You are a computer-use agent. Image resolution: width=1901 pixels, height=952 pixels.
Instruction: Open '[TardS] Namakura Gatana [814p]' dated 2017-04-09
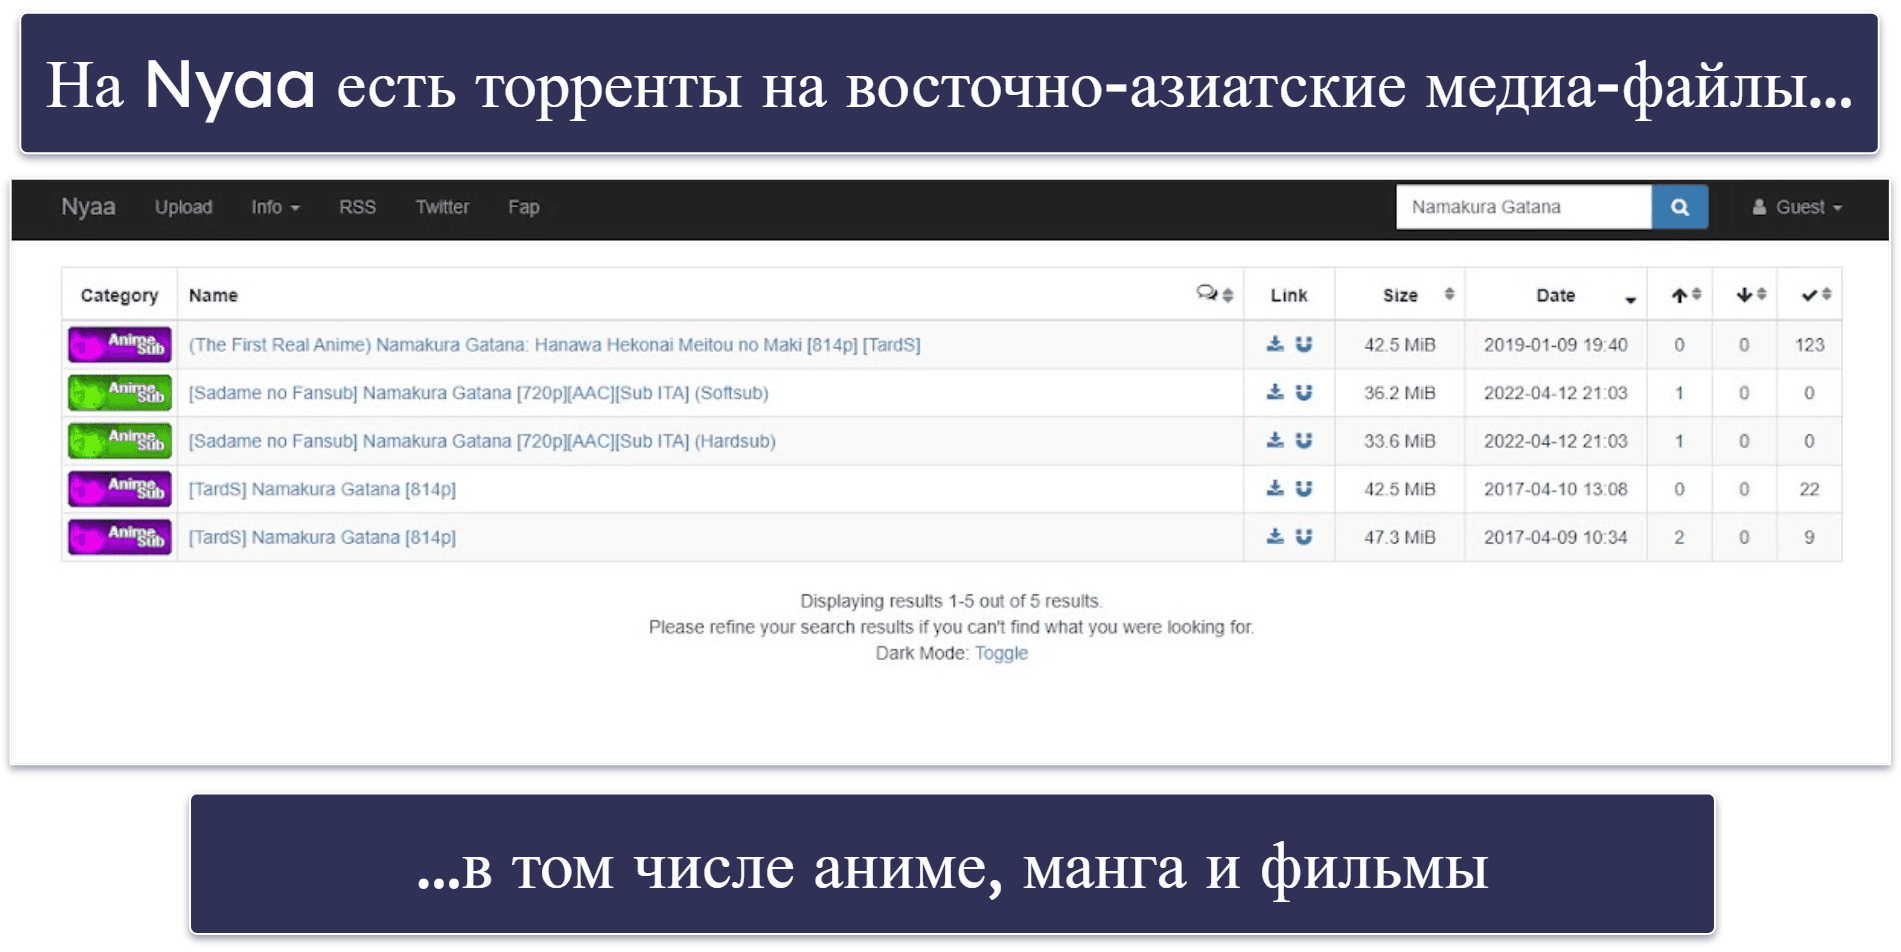coord(322,537)
